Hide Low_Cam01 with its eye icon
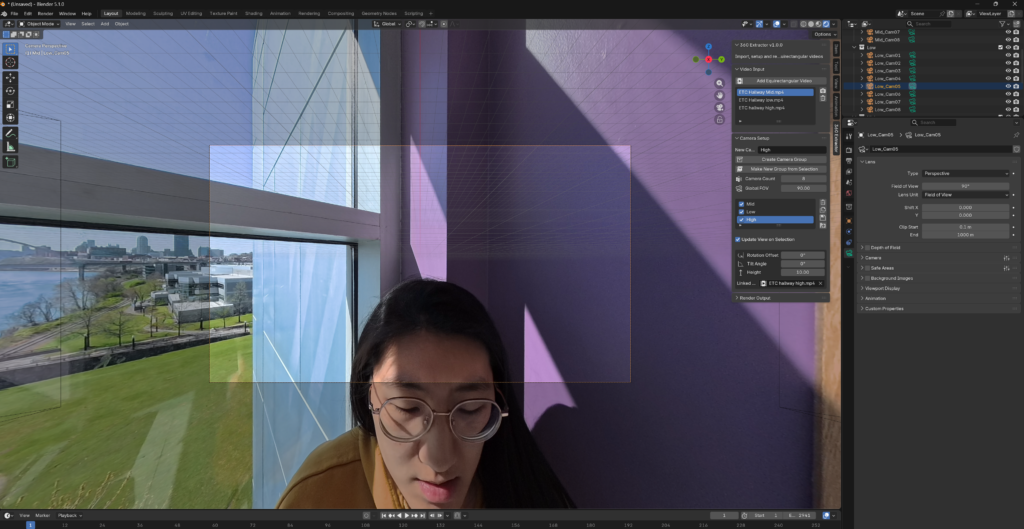1024x529 pixels. pos(1008,56)
